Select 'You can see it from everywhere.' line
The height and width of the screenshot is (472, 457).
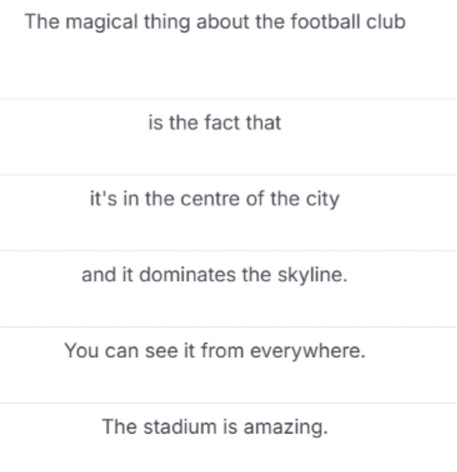coord(228,365)
